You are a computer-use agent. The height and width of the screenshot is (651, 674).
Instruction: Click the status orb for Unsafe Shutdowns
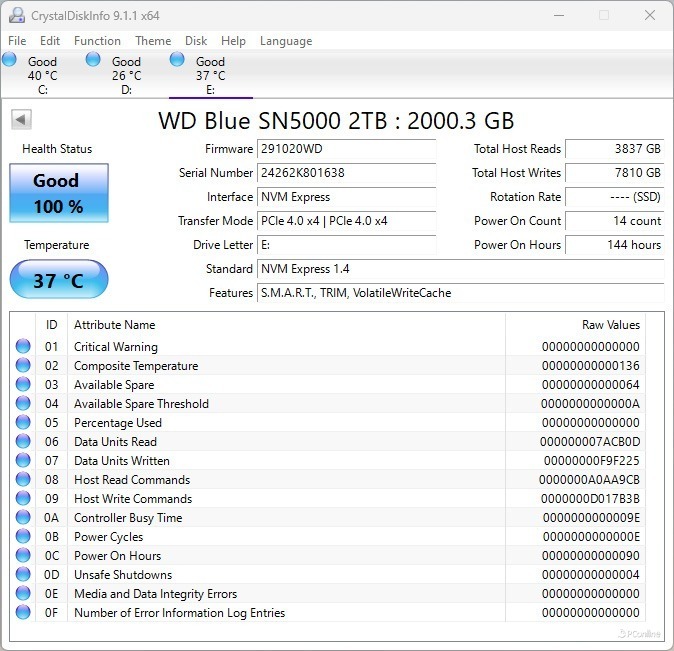pyautogui.click(x=23, y=575)
